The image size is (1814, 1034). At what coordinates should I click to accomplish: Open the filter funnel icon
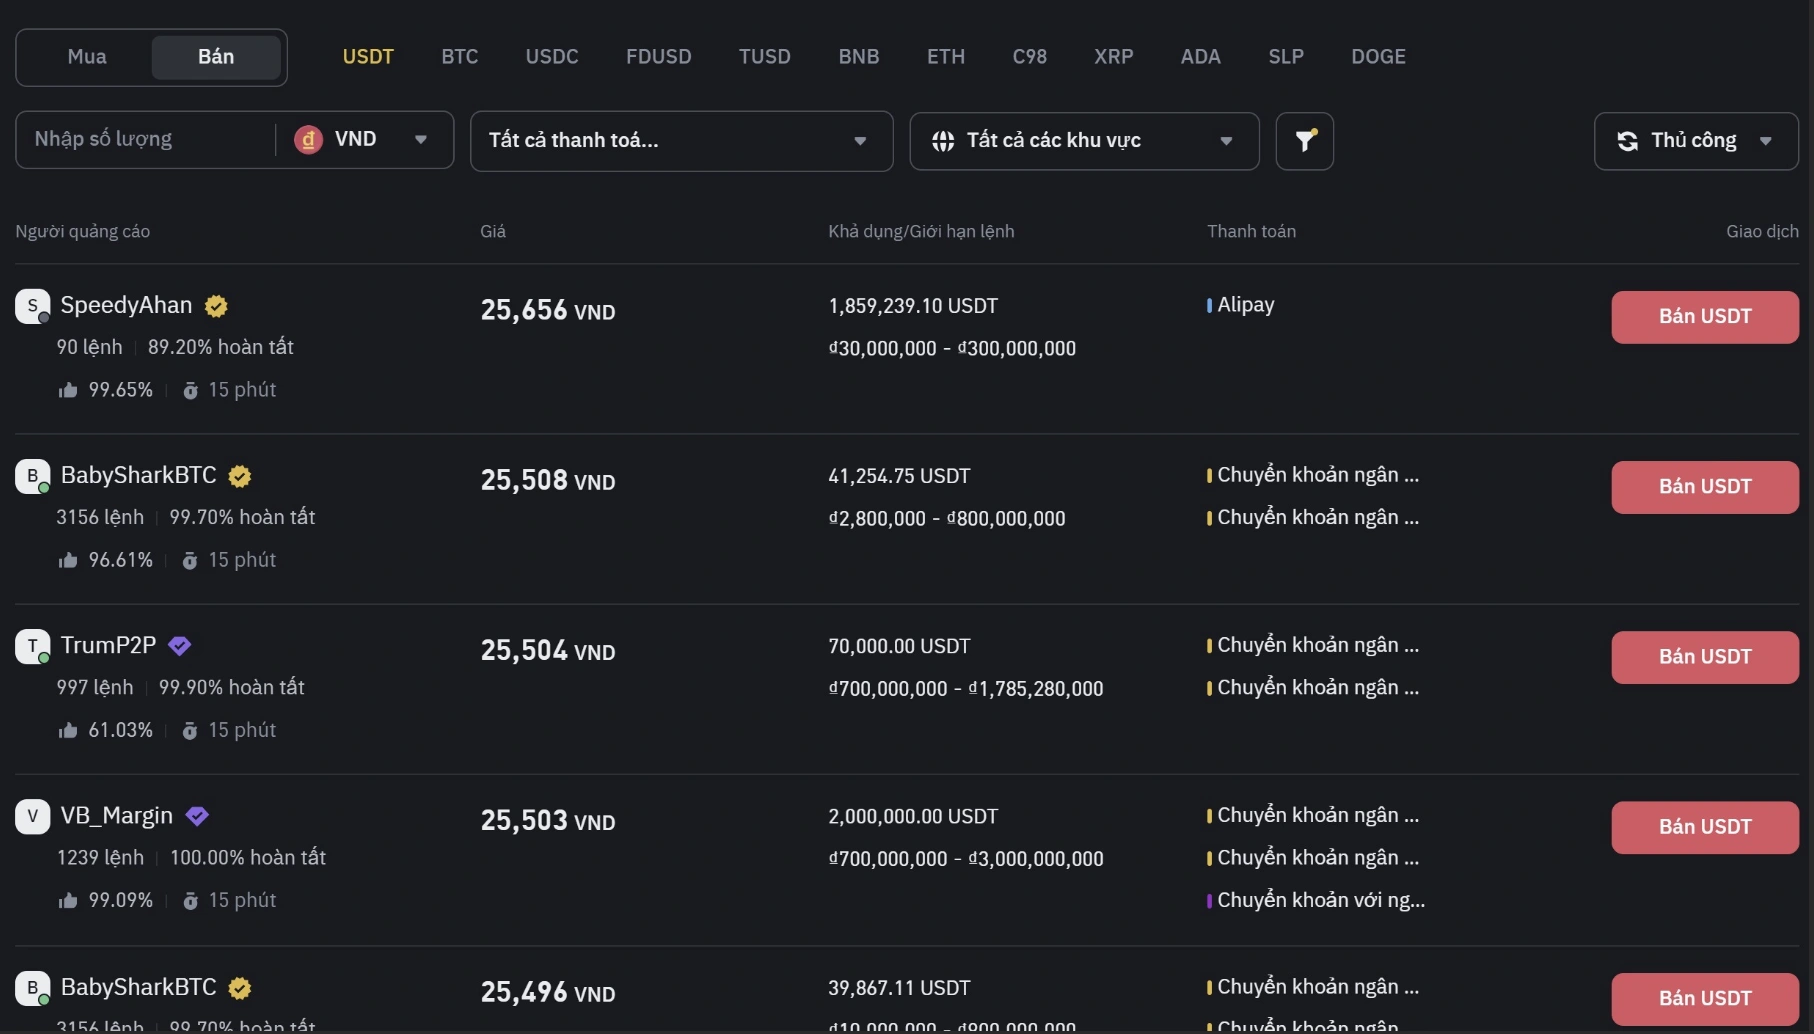coord(1304,141)
